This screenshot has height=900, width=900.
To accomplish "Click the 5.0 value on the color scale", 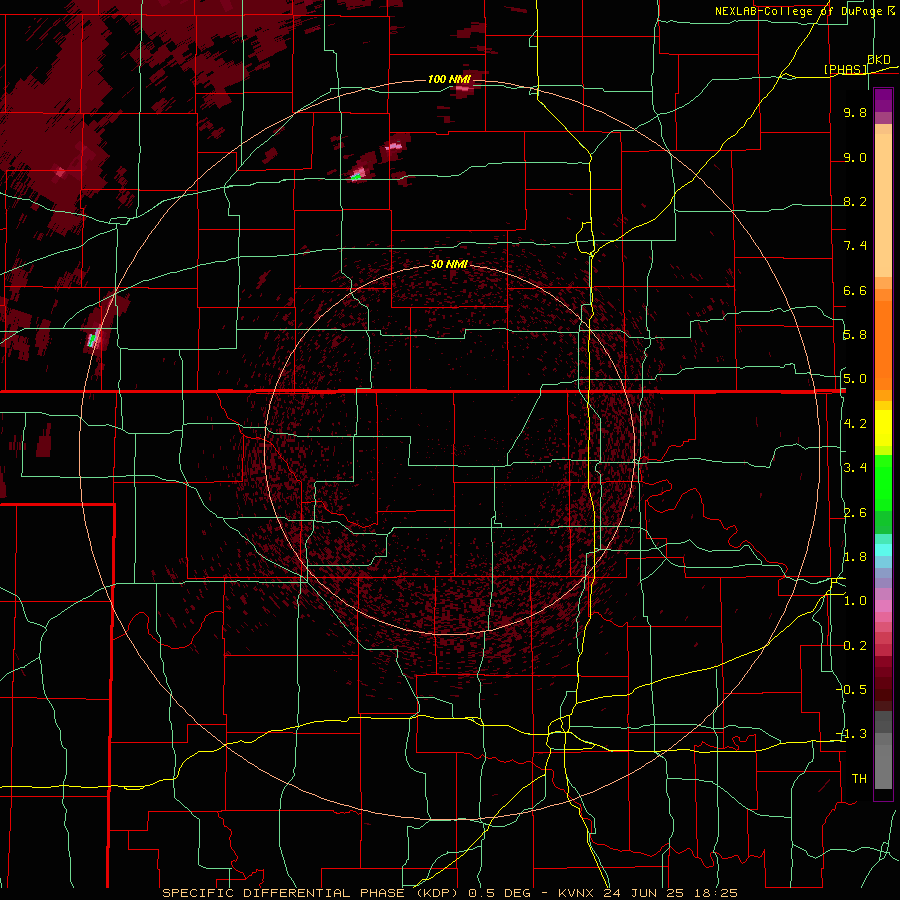I will 855,379.
